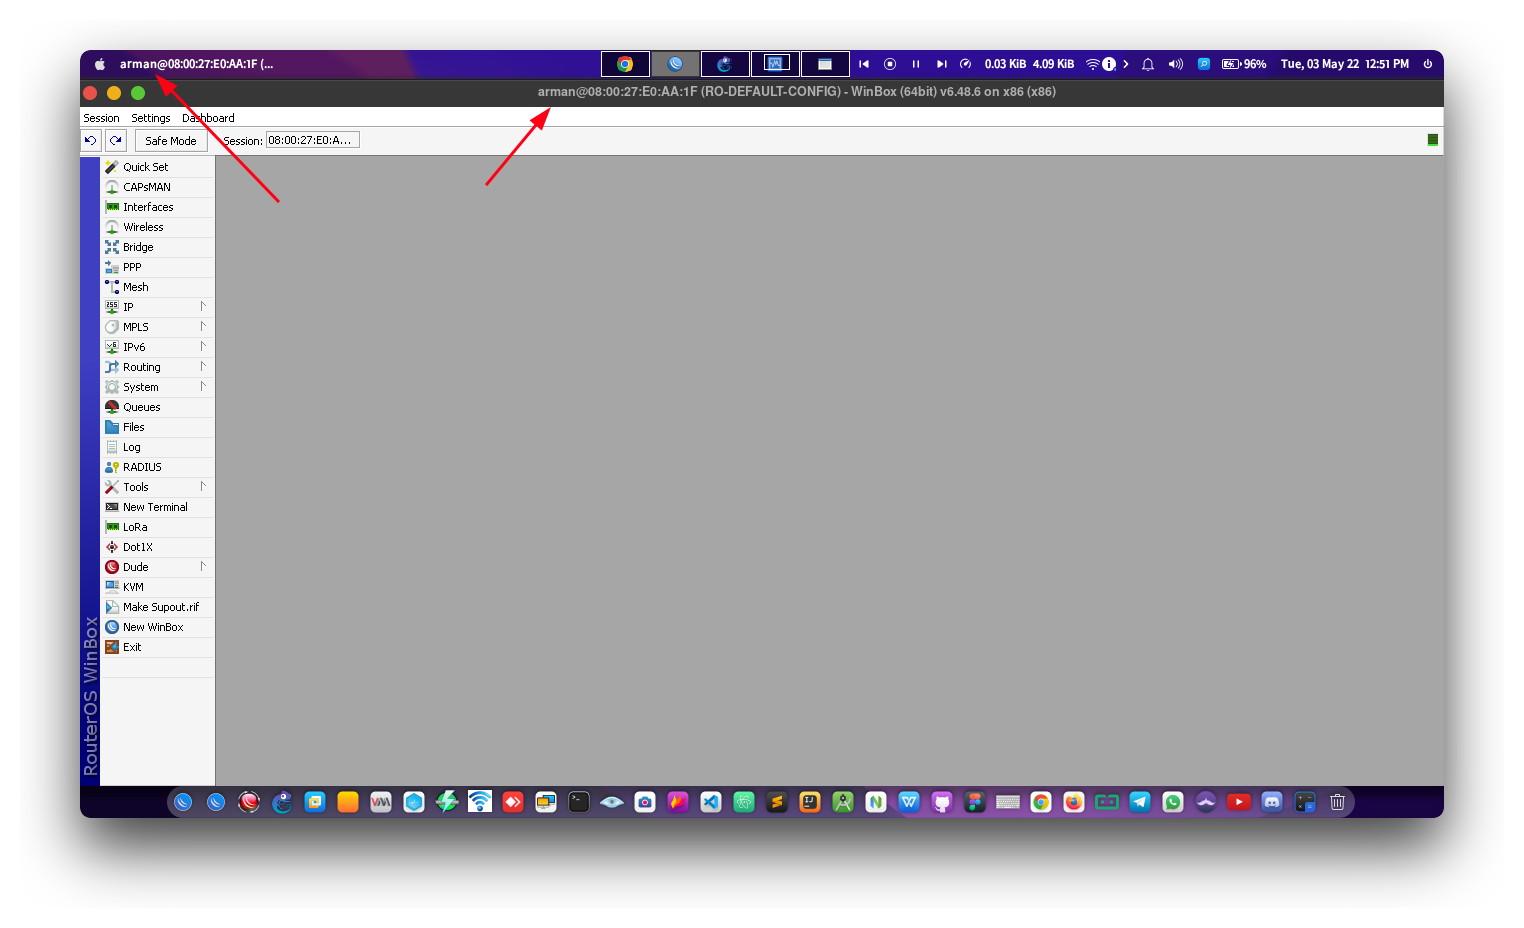
Task: Click Exit in the sidebar
Action: 131,646
